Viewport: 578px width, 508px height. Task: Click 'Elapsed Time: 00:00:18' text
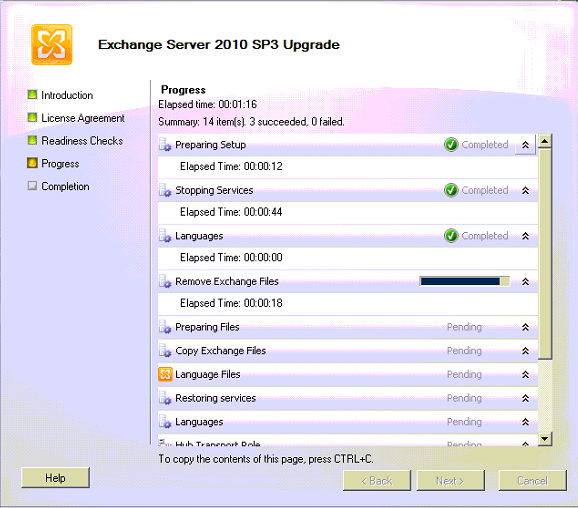[231, 303]
